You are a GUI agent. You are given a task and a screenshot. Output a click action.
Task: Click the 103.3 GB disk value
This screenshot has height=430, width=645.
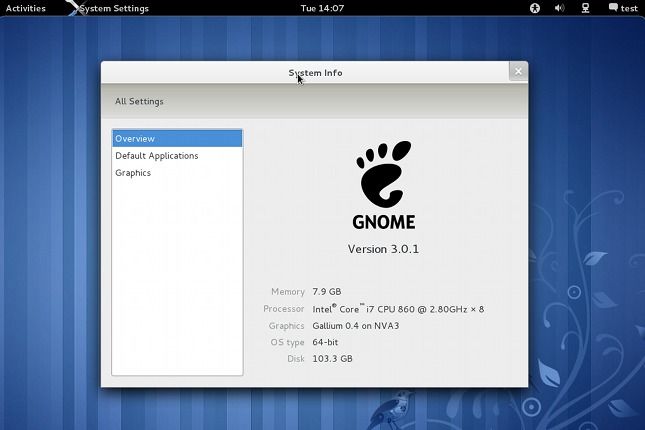332,358
